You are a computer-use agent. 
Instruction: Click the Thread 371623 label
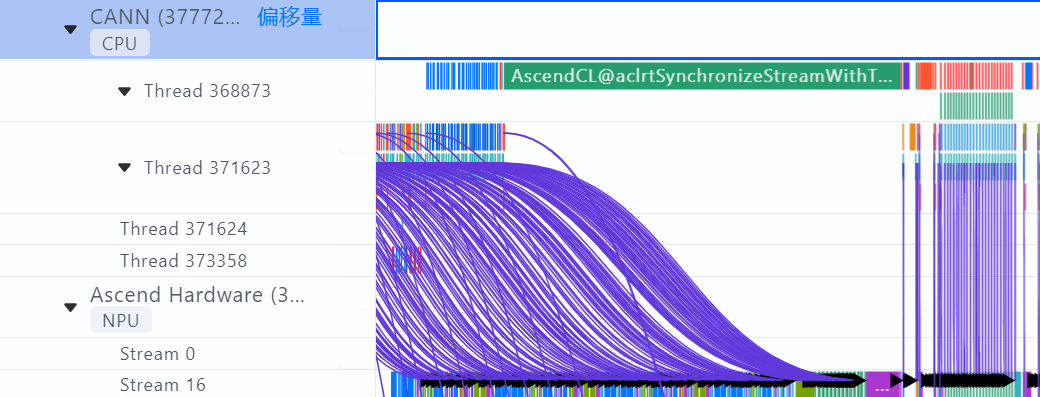[x=207, y=168]
